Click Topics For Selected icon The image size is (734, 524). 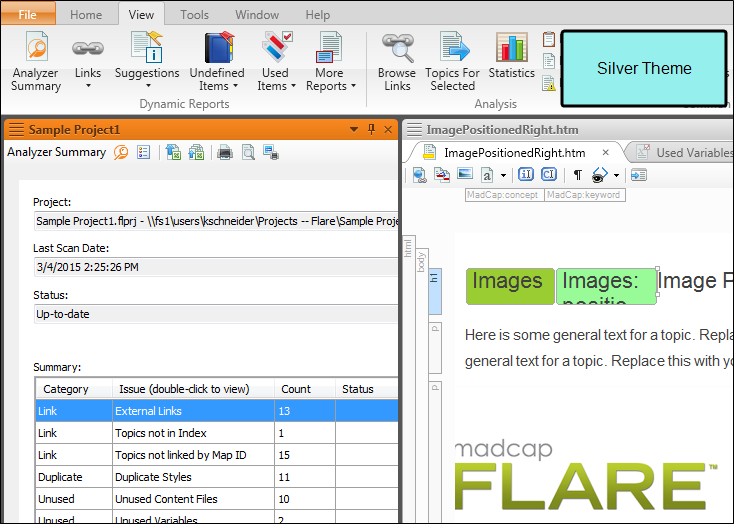click(x=454, y=47)
